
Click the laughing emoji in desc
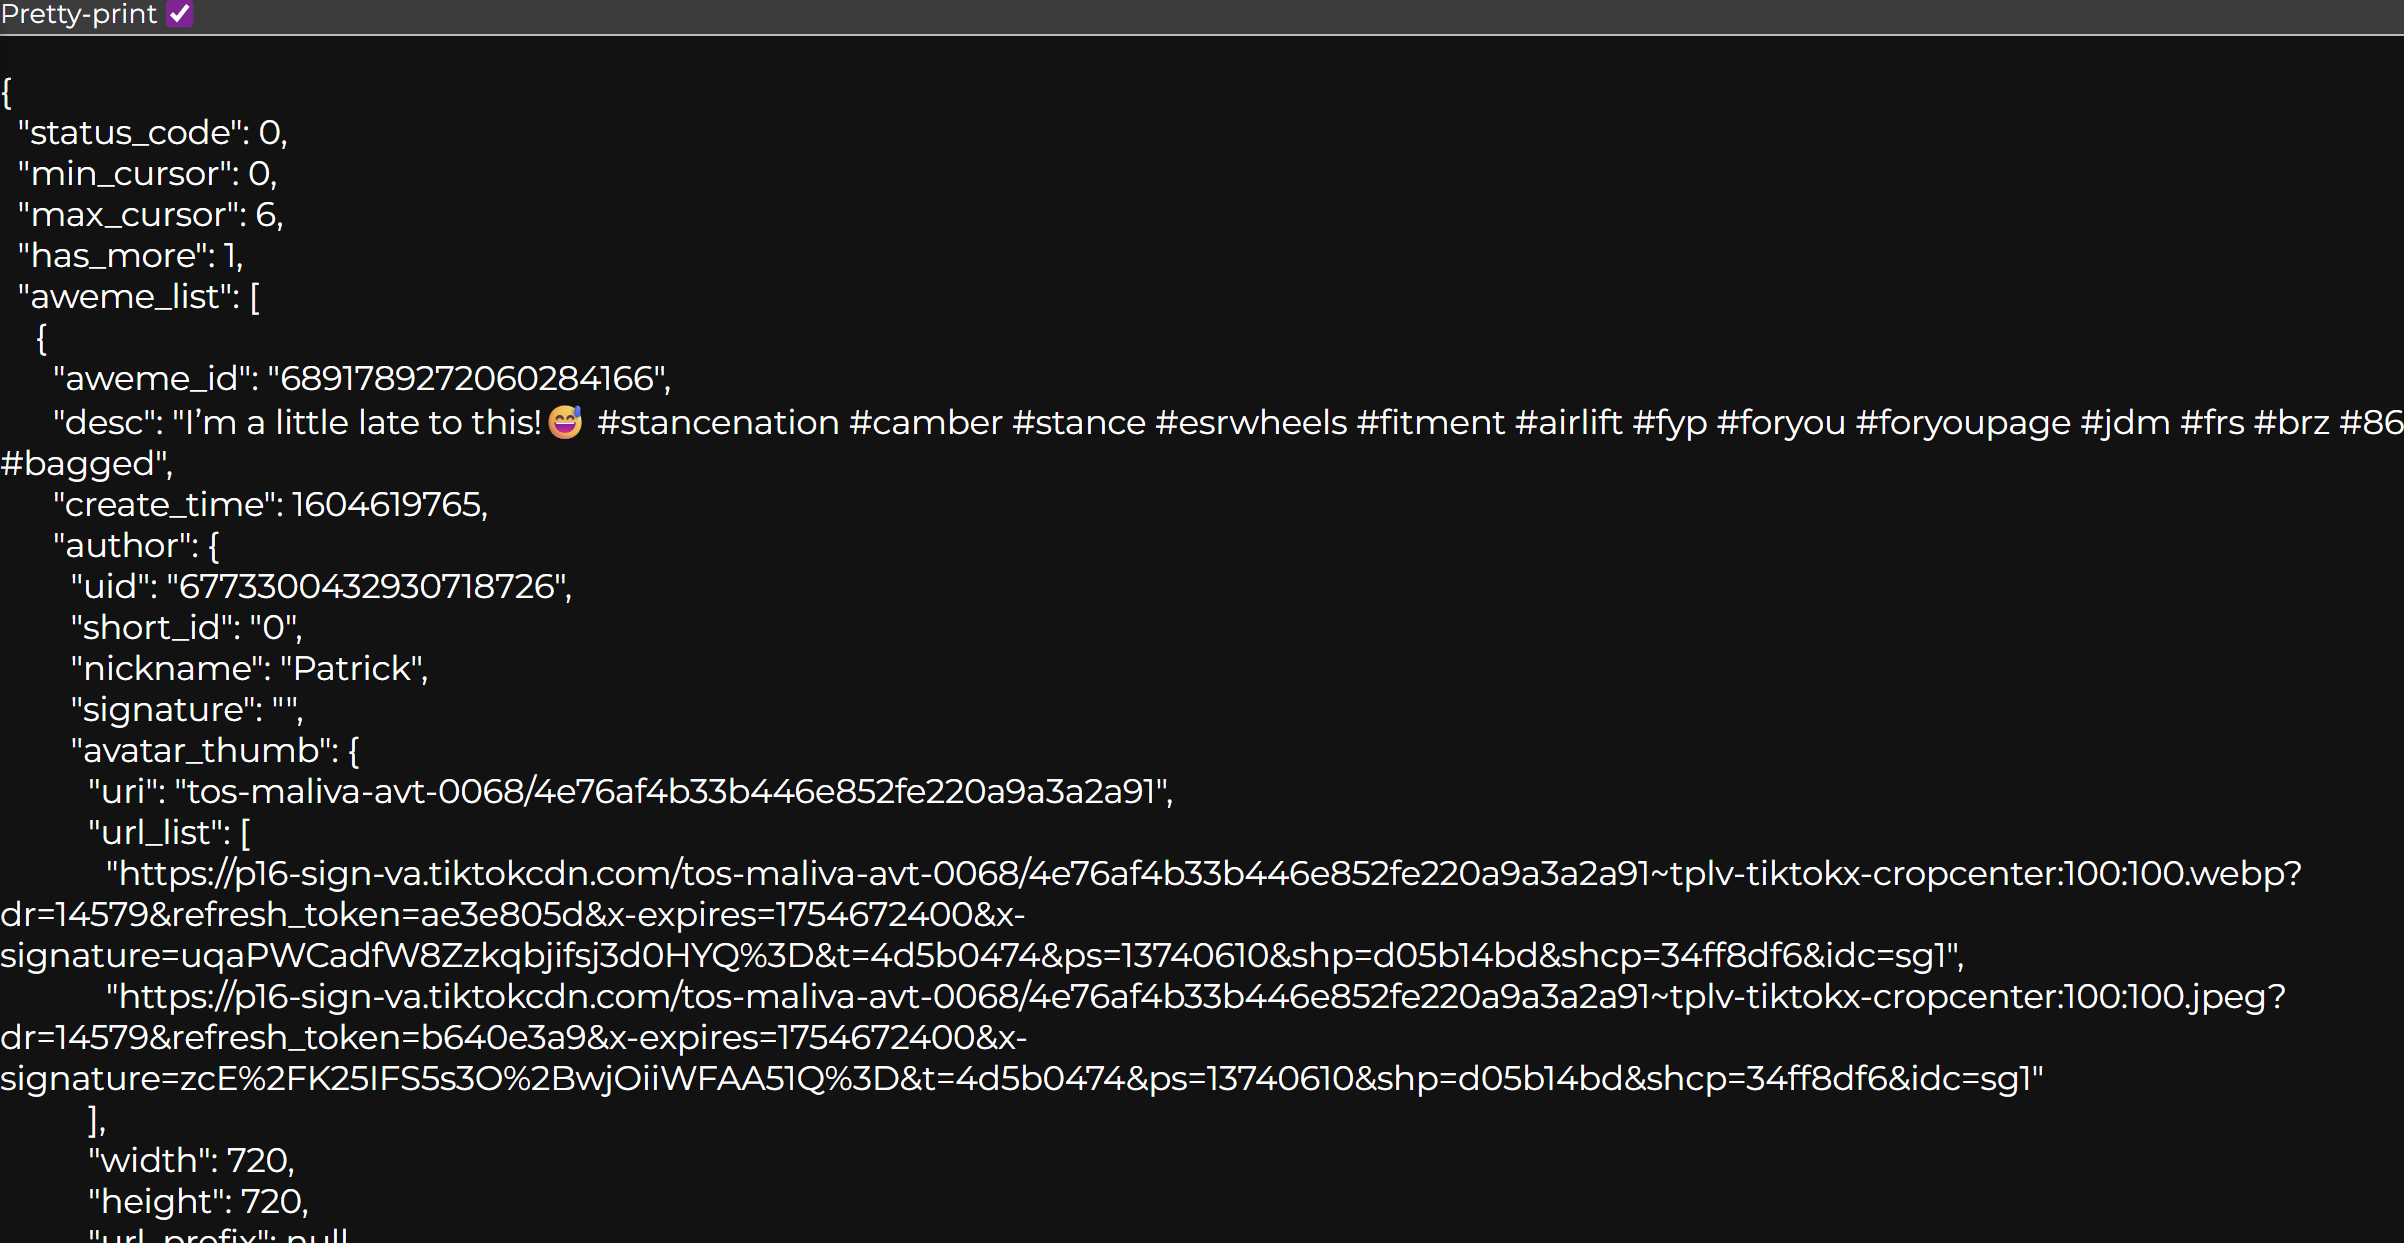point(565,423)
